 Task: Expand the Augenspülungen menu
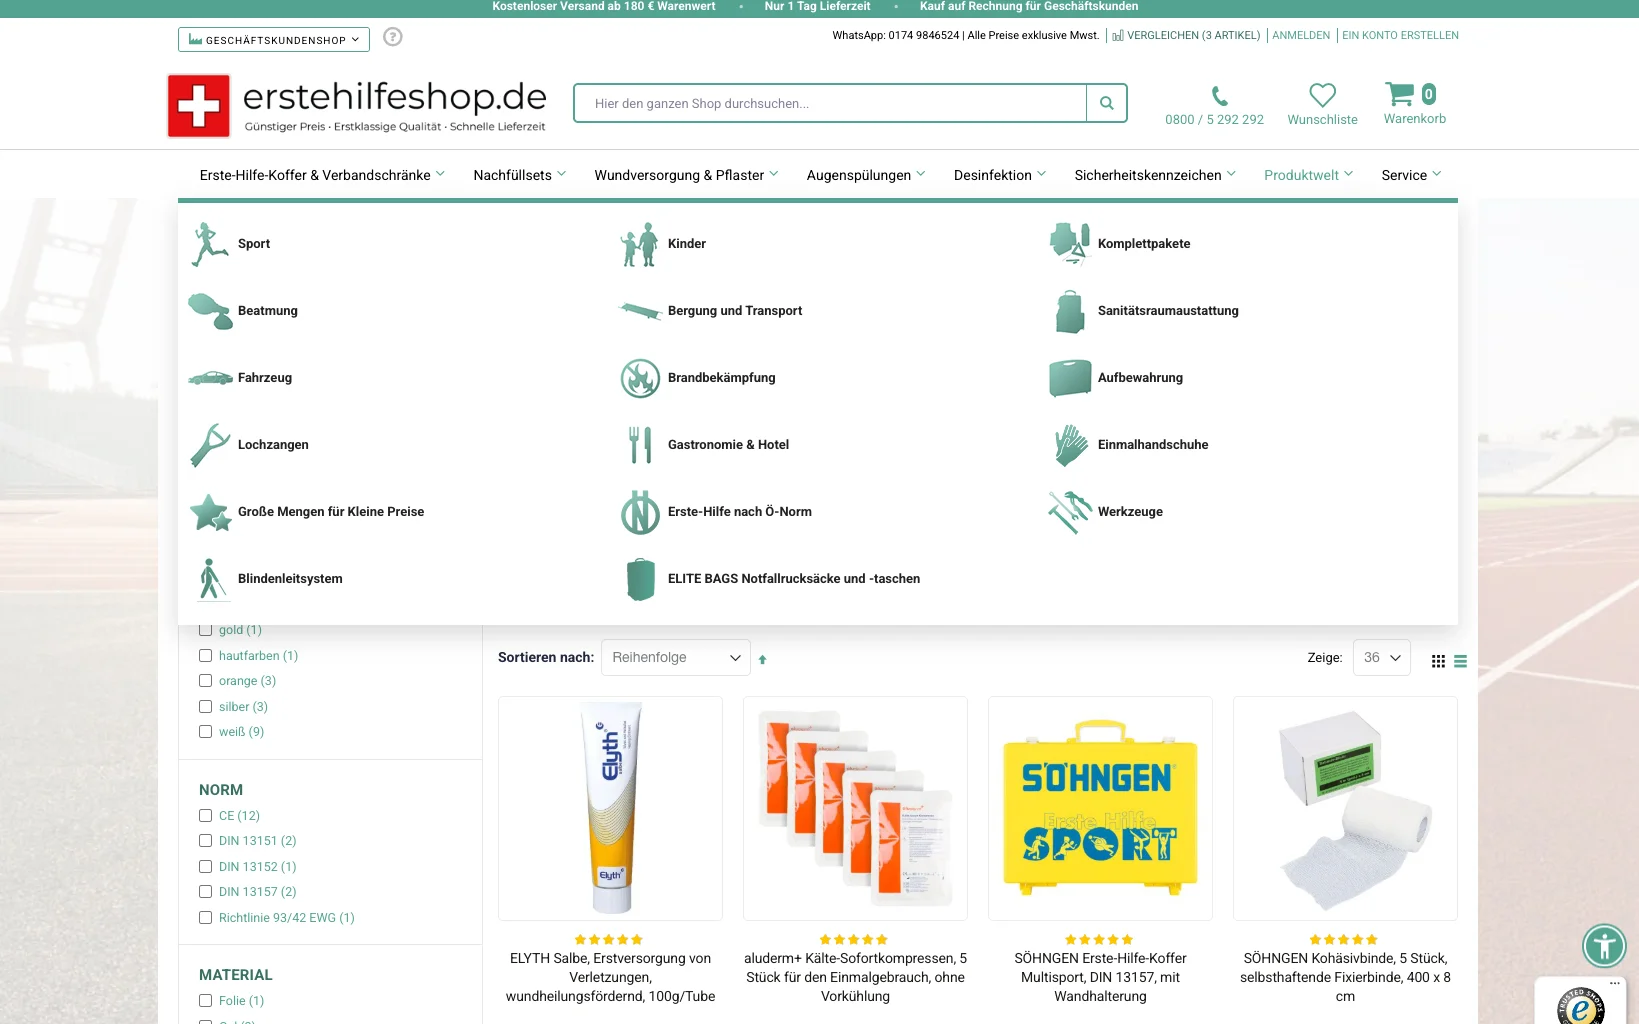(x=866, y=175)
